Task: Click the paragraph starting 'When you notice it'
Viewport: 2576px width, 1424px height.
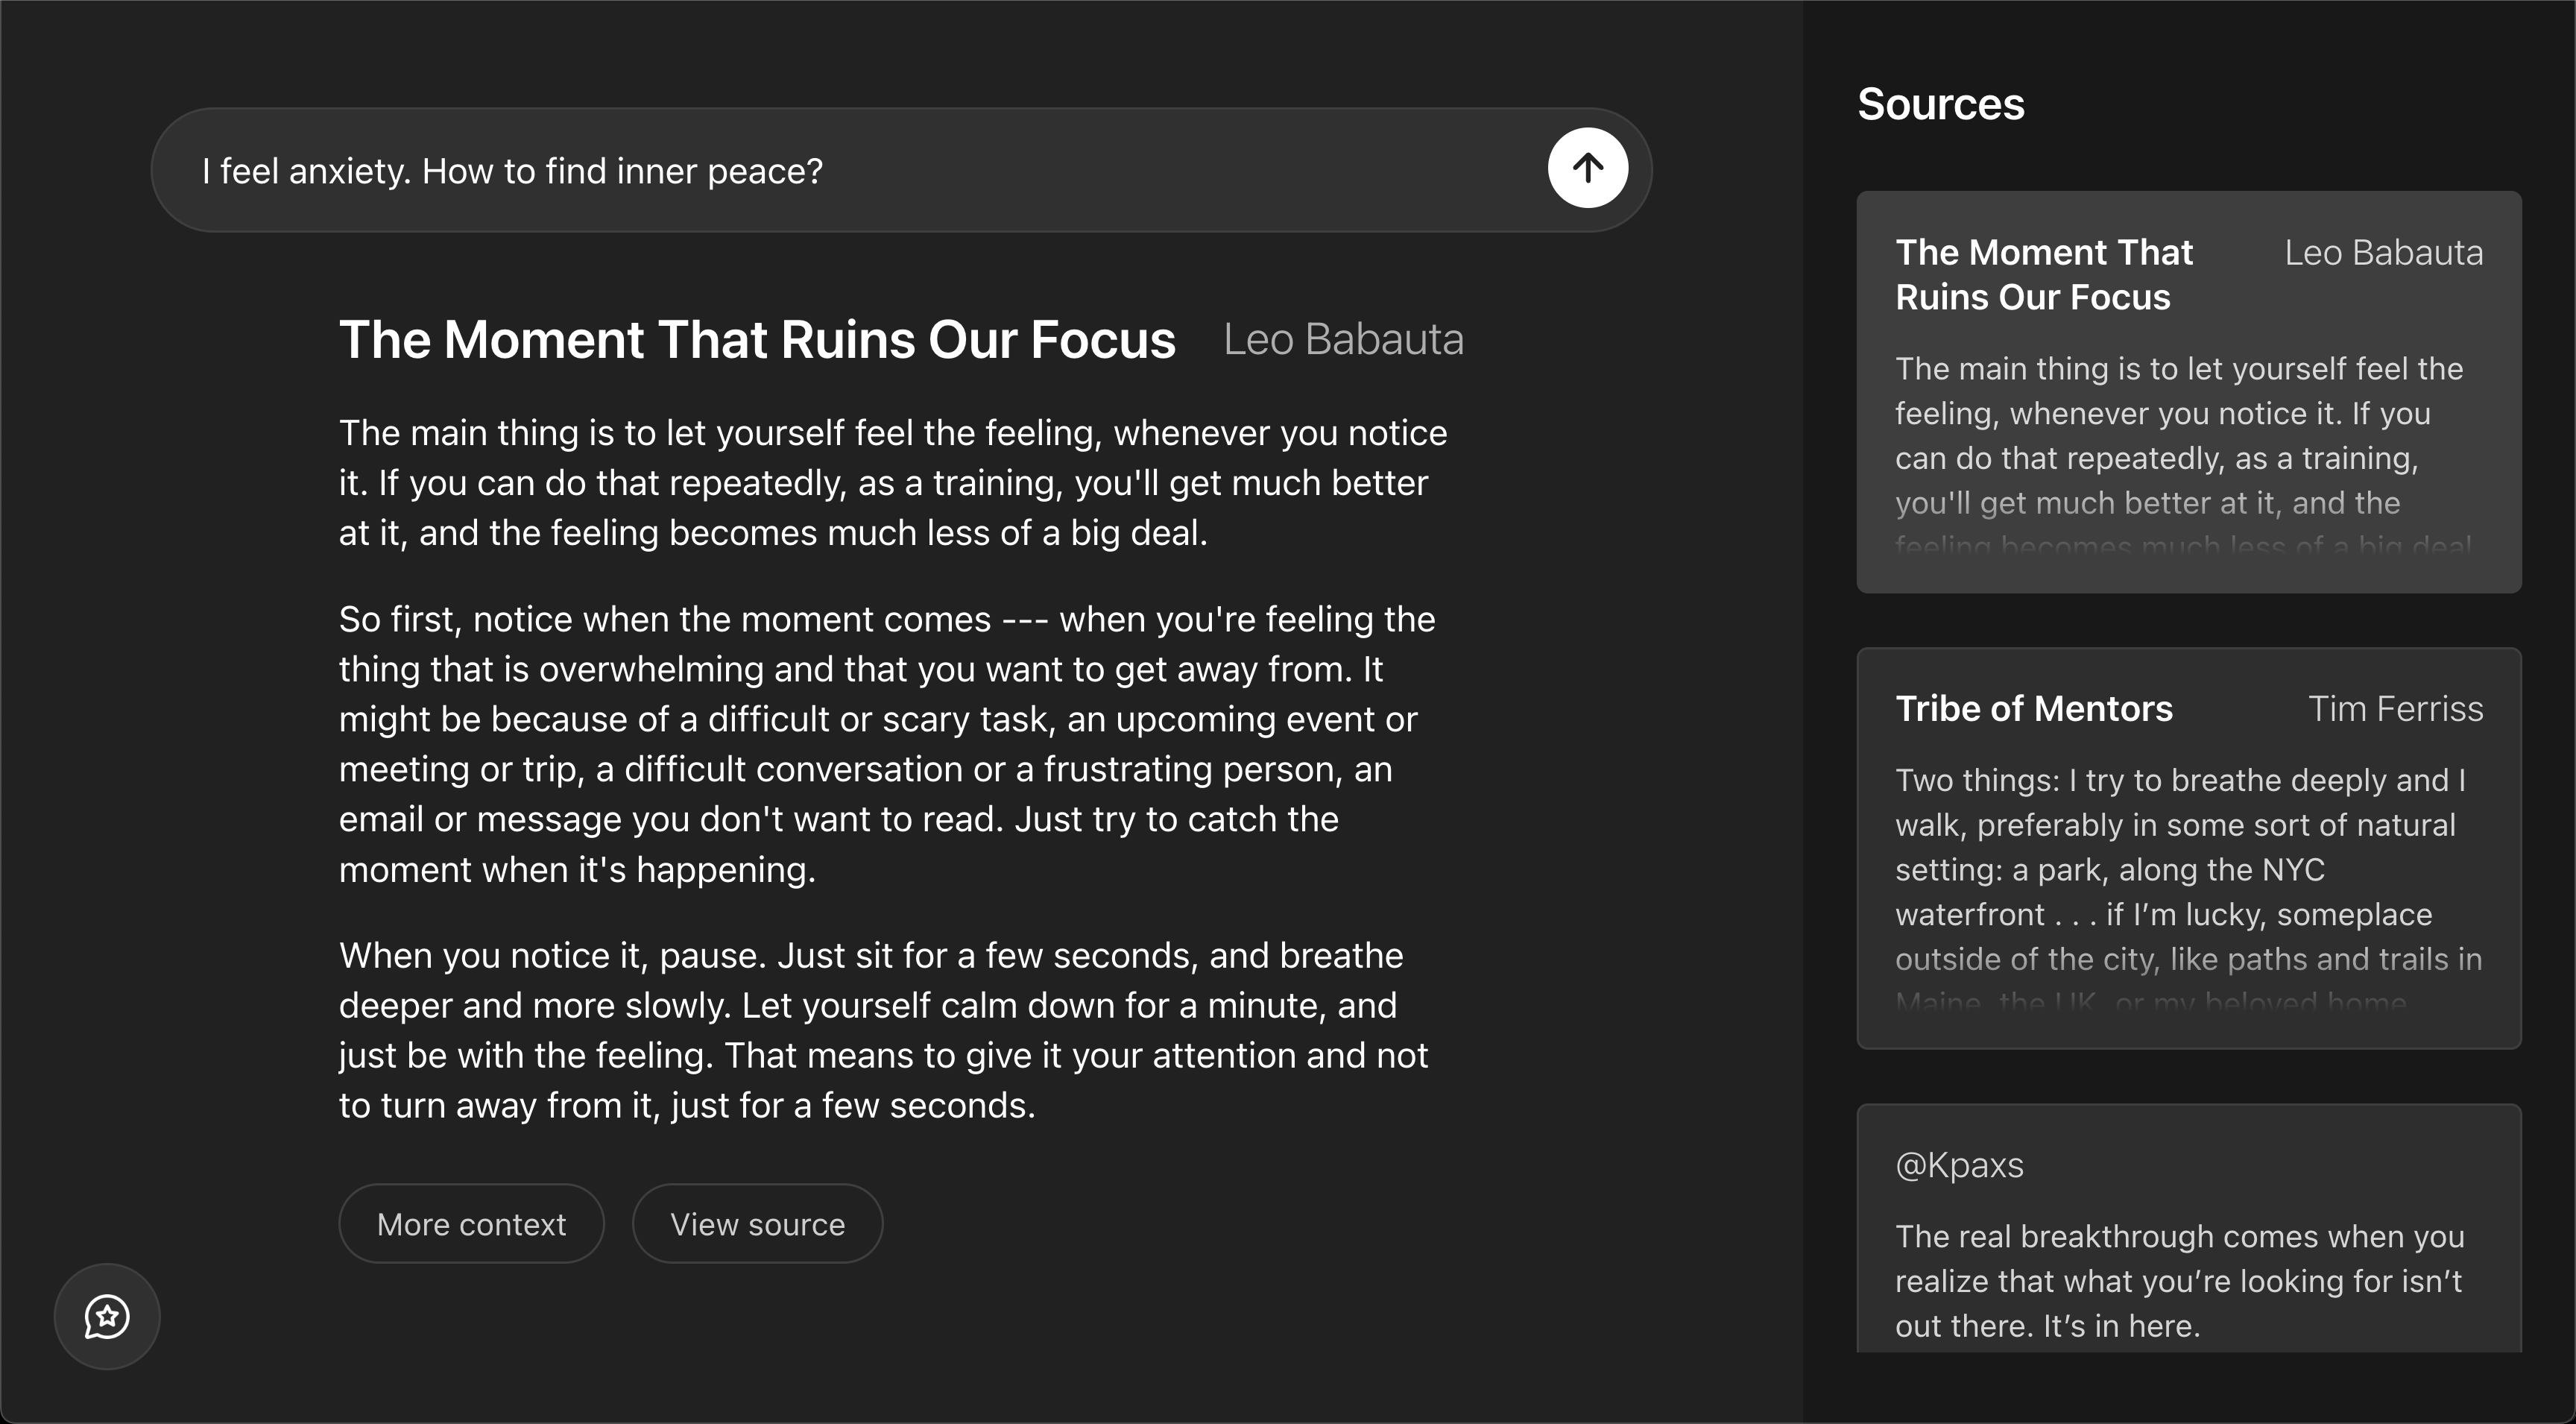Action: point(884,1030)
